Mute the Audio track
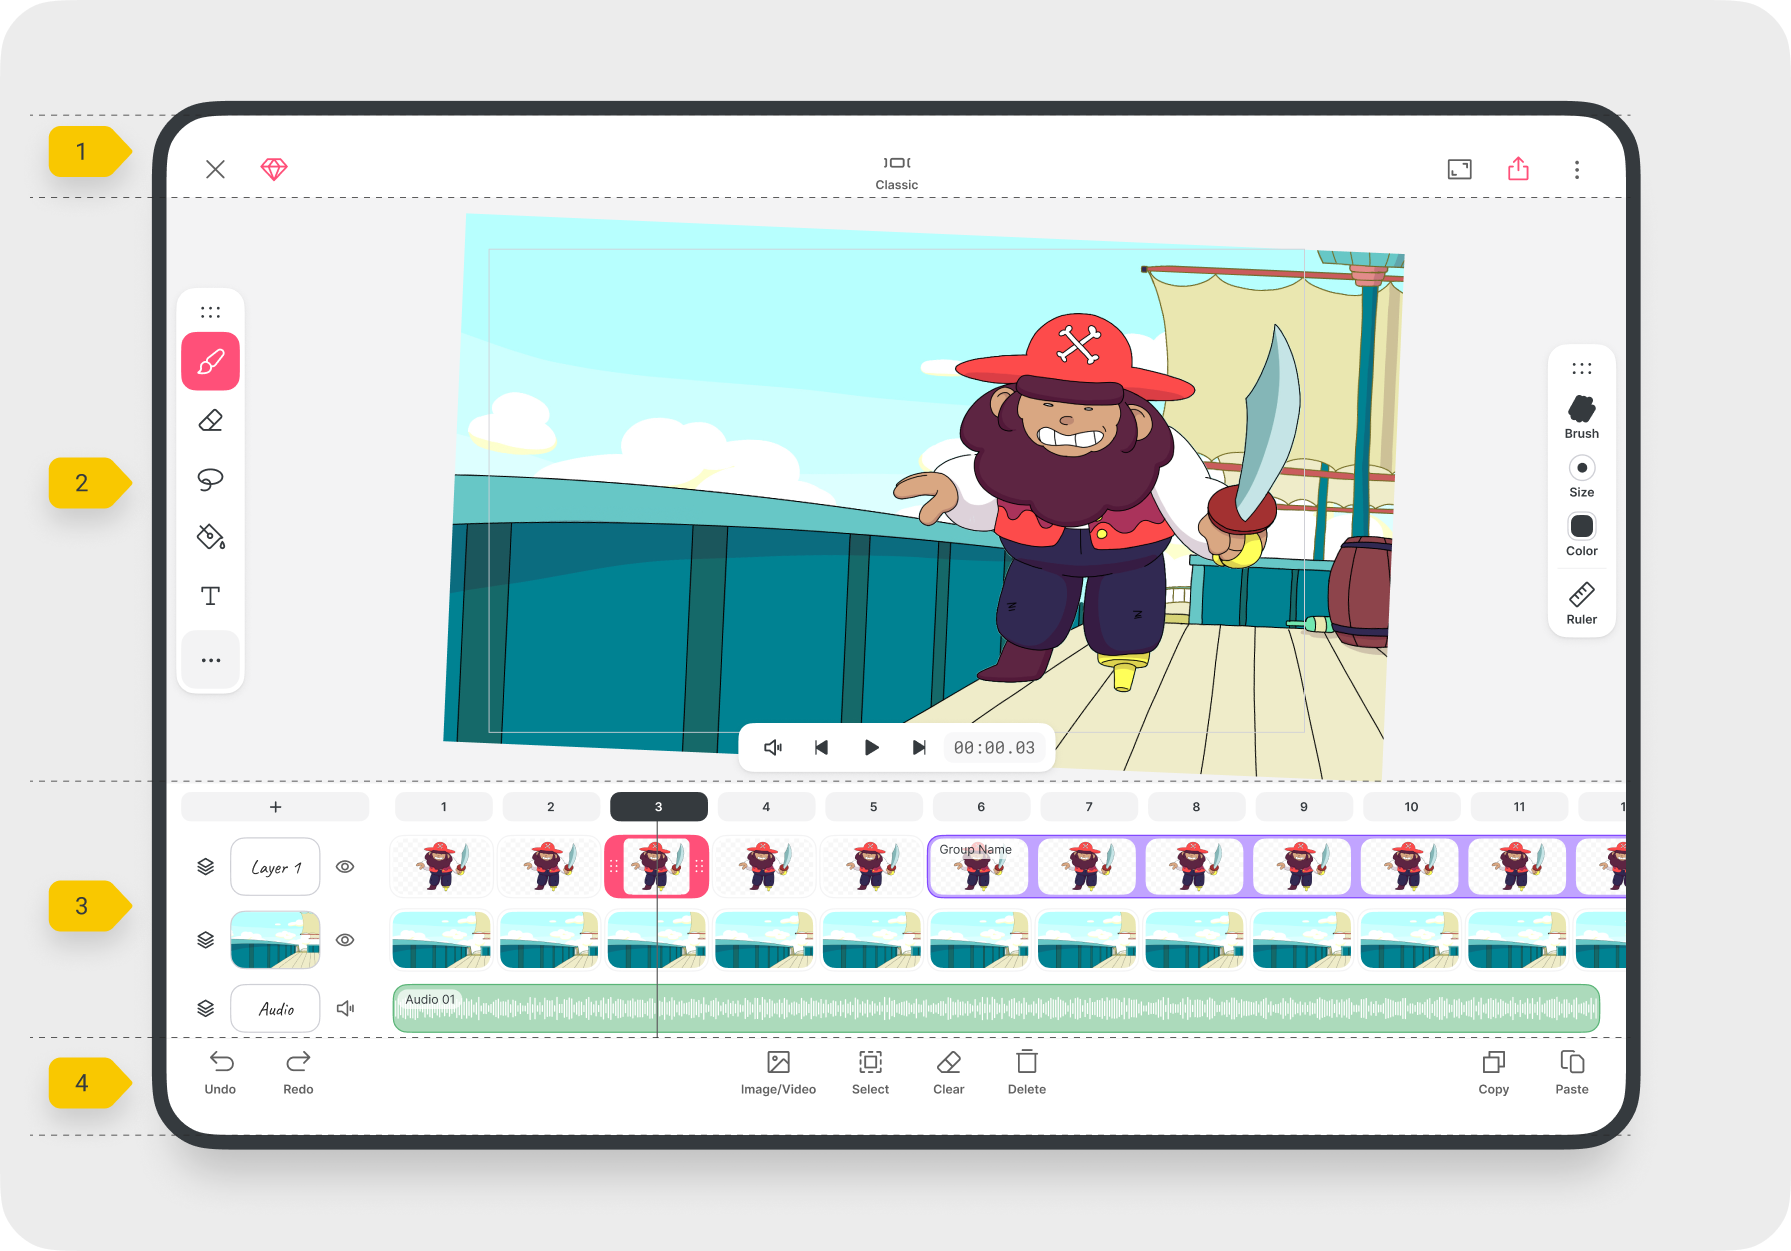This screenshot has width=1791, height=1251. [x=346, y=1008]
